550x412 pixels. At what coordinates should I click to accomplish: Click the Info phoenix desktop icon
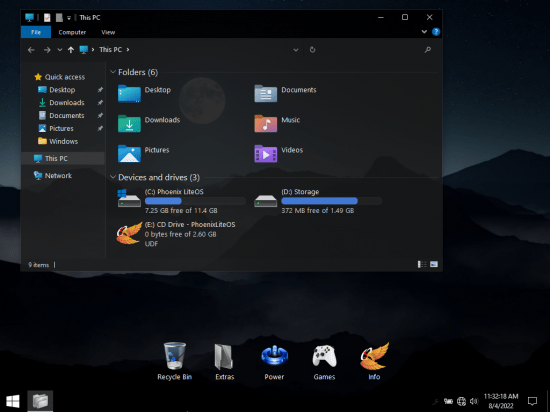click(x=374, y=356)
